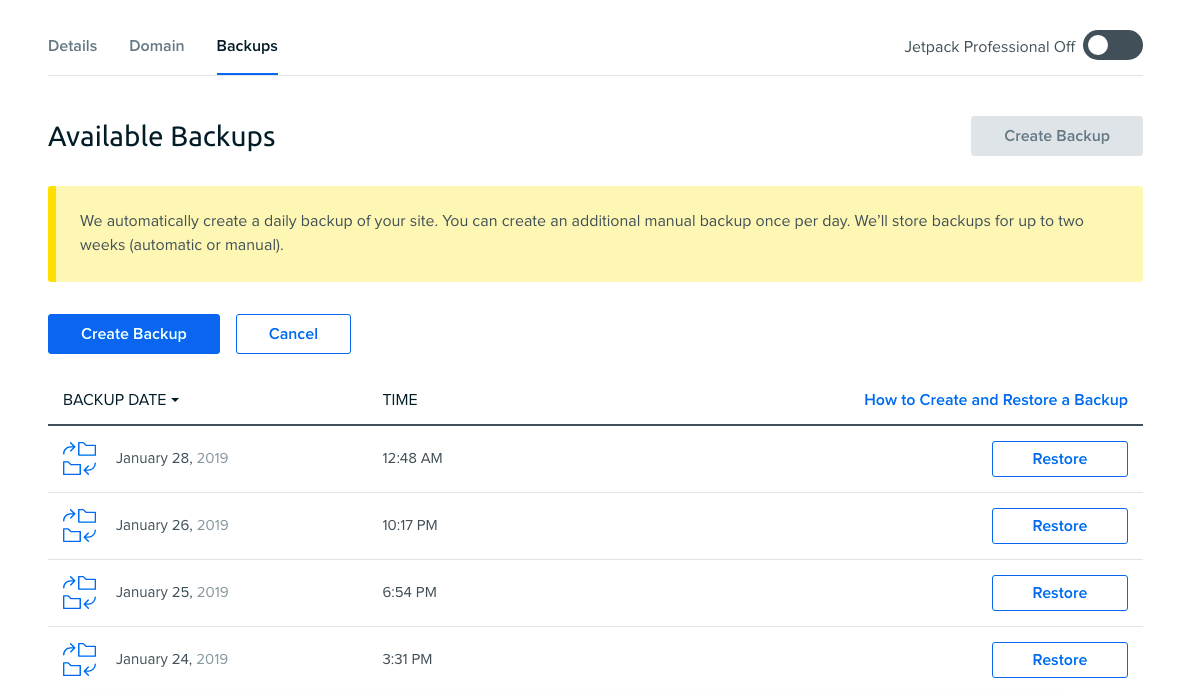1191x691 pixels.
Task: Click the TIME column header
Action: [400, 400]
